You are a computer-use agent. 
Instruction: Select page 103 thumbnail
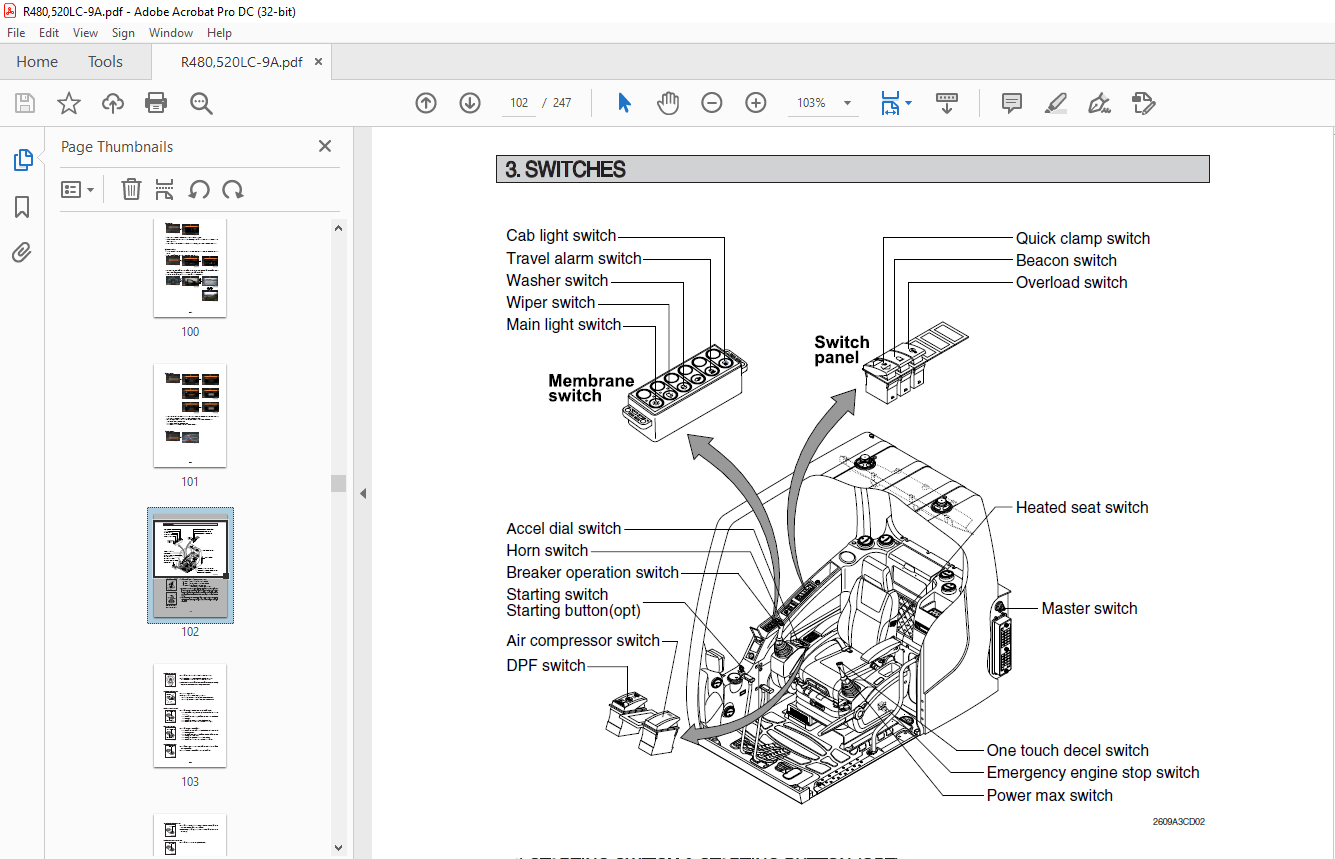click(190, 715)
